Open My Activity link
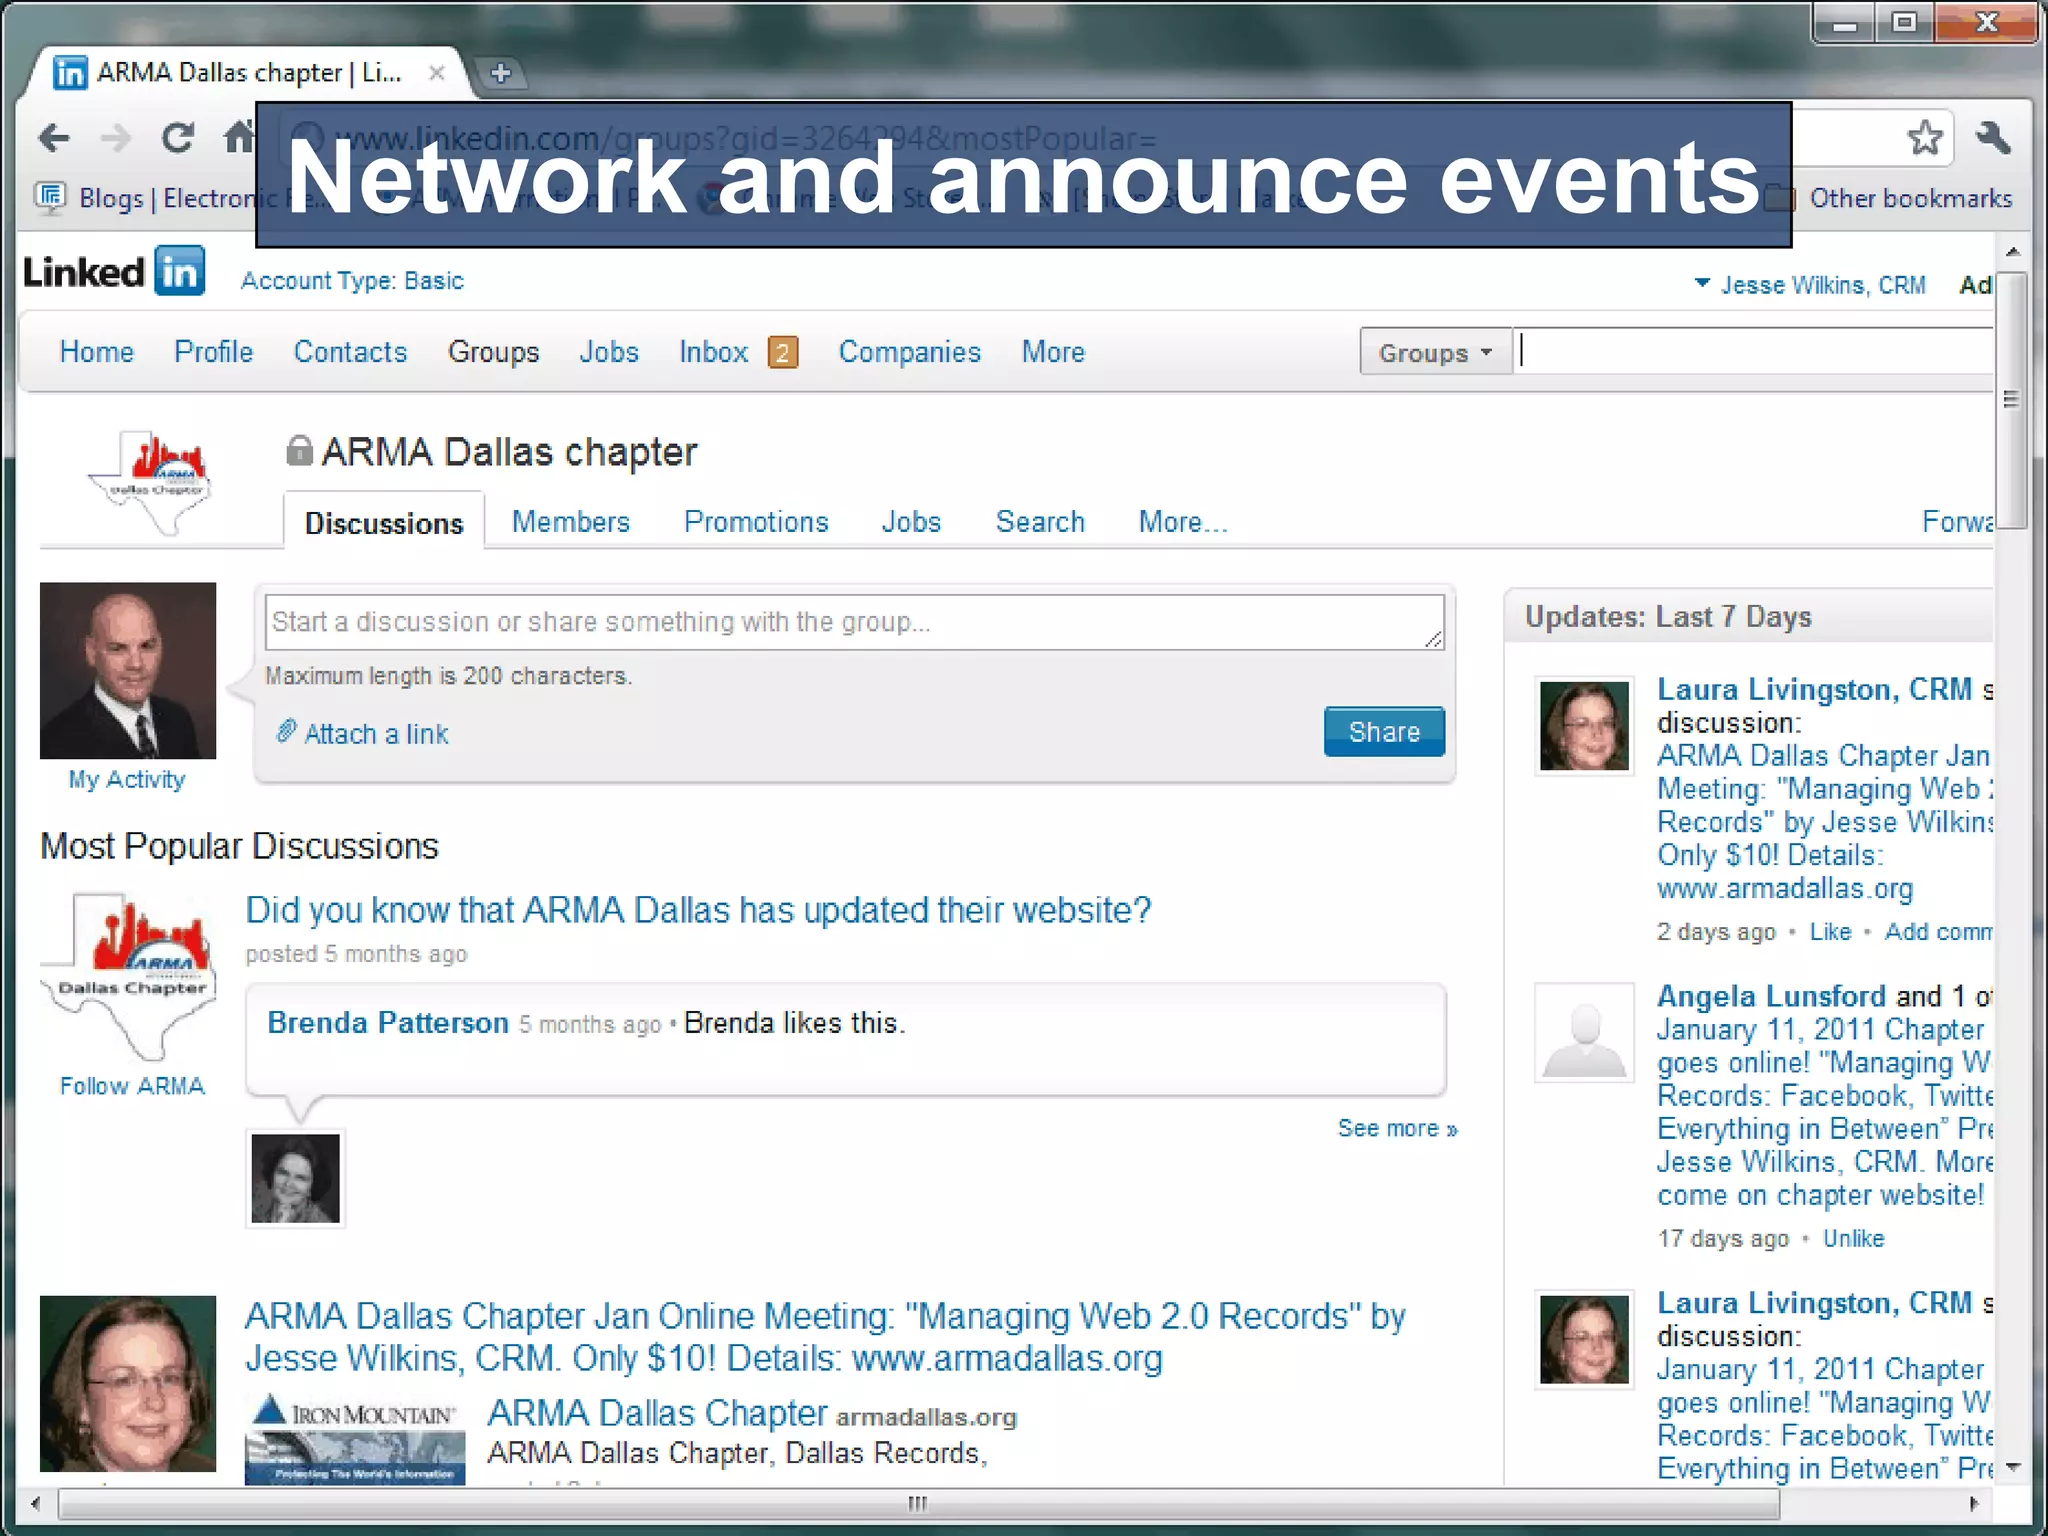 click(x=127, y=780)
